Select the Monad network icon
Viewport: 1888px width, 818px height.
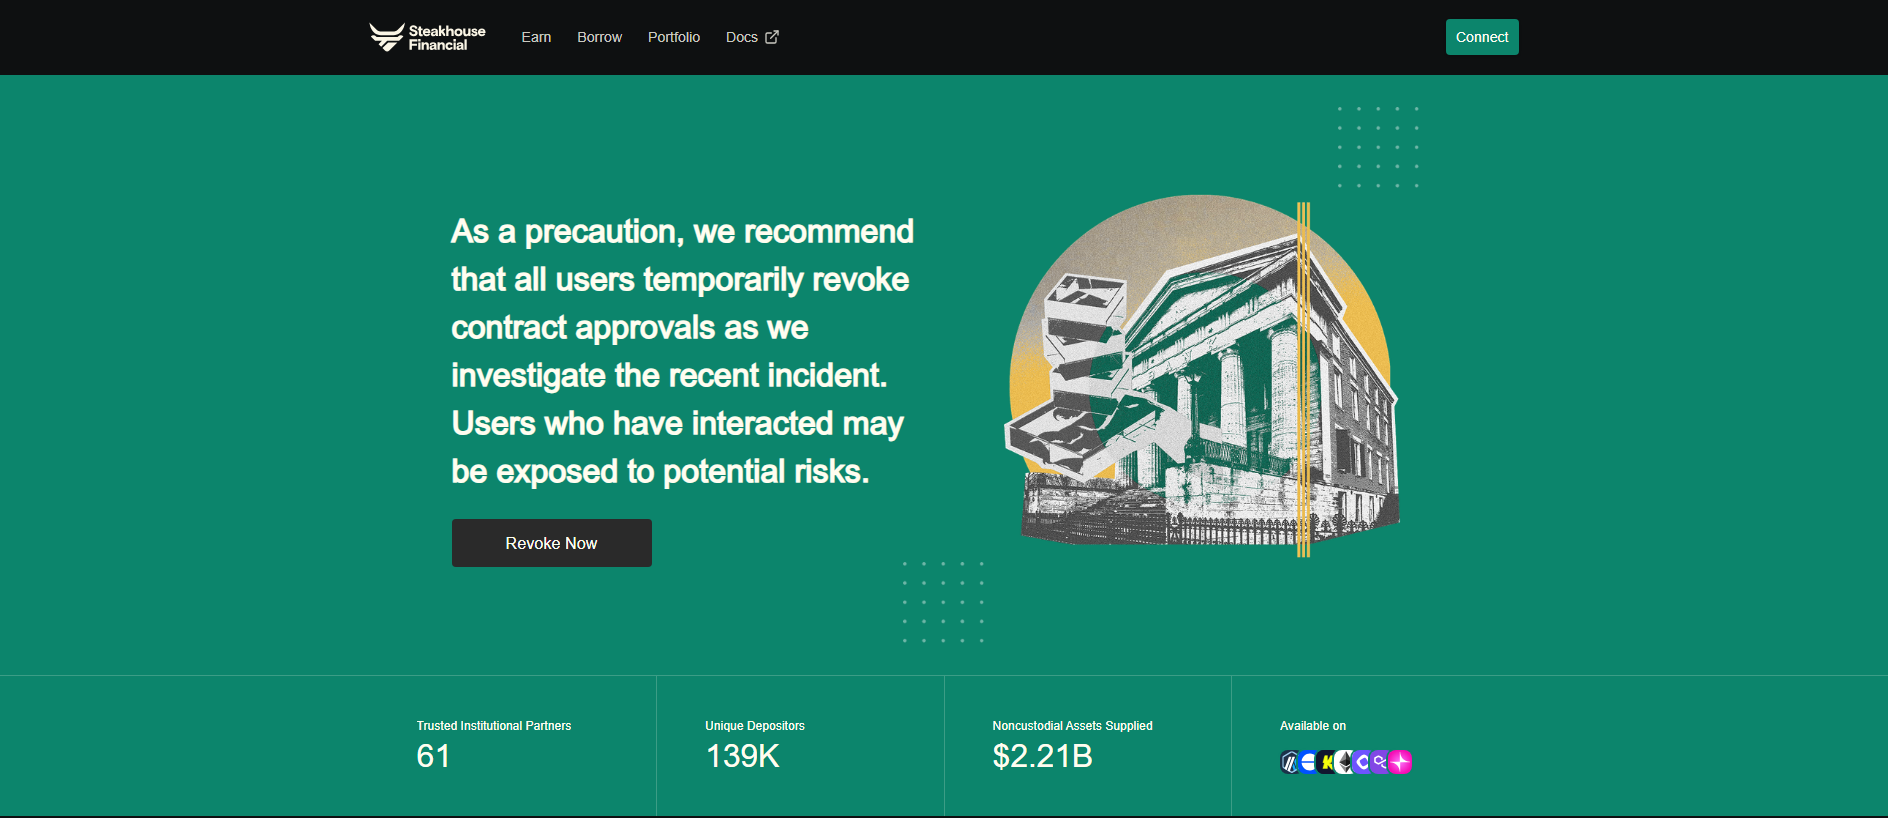pos(1362,762)
